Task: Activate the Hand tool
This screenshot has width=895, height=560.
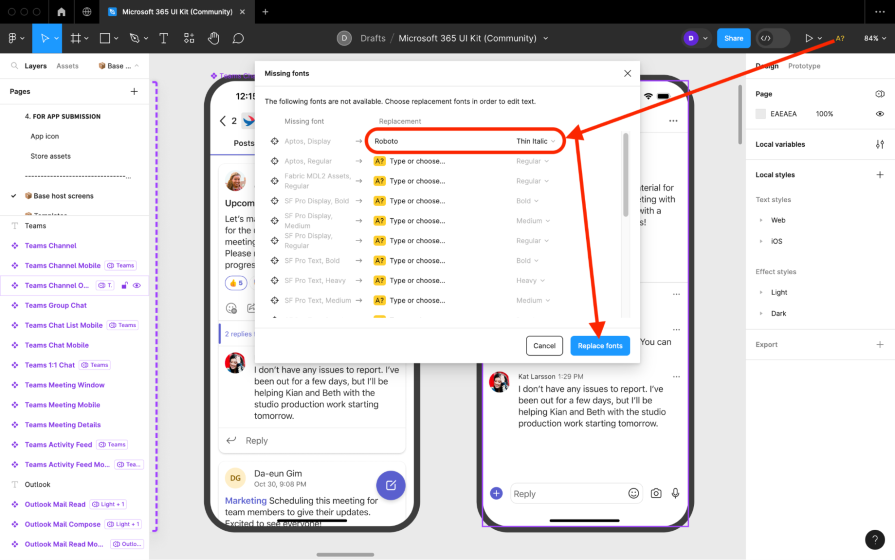Action: [x=213, y=38]
